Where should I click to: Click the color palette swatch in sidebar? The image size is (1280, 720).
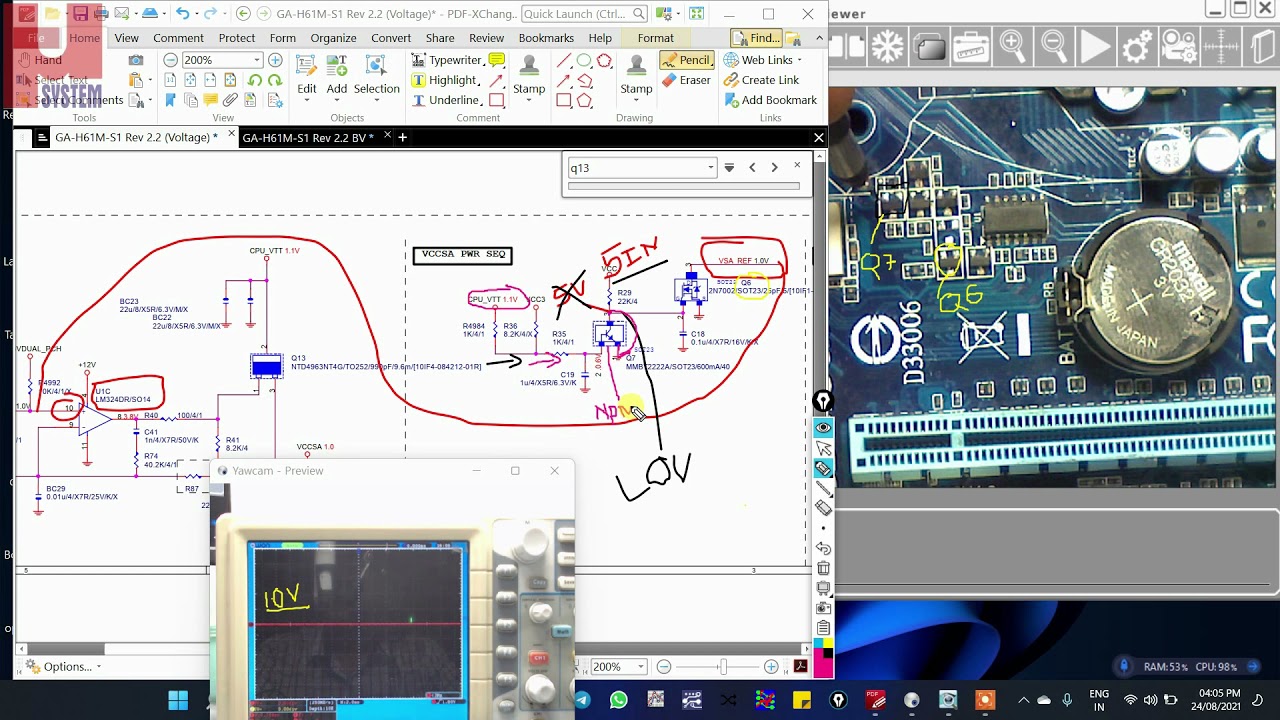[x=823, y=658]
